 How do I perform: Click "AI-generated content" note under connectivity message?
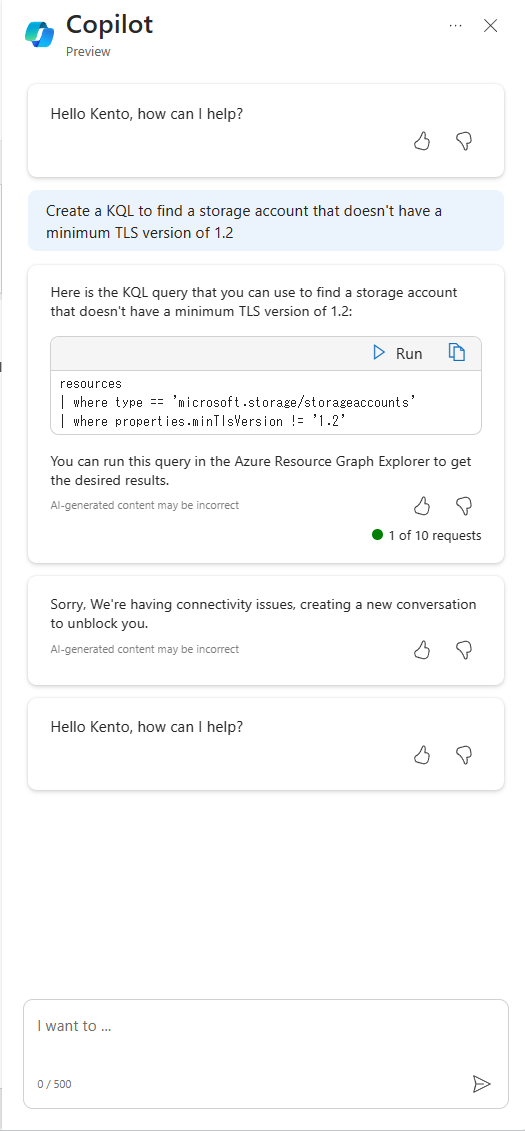tap(144, 649)
